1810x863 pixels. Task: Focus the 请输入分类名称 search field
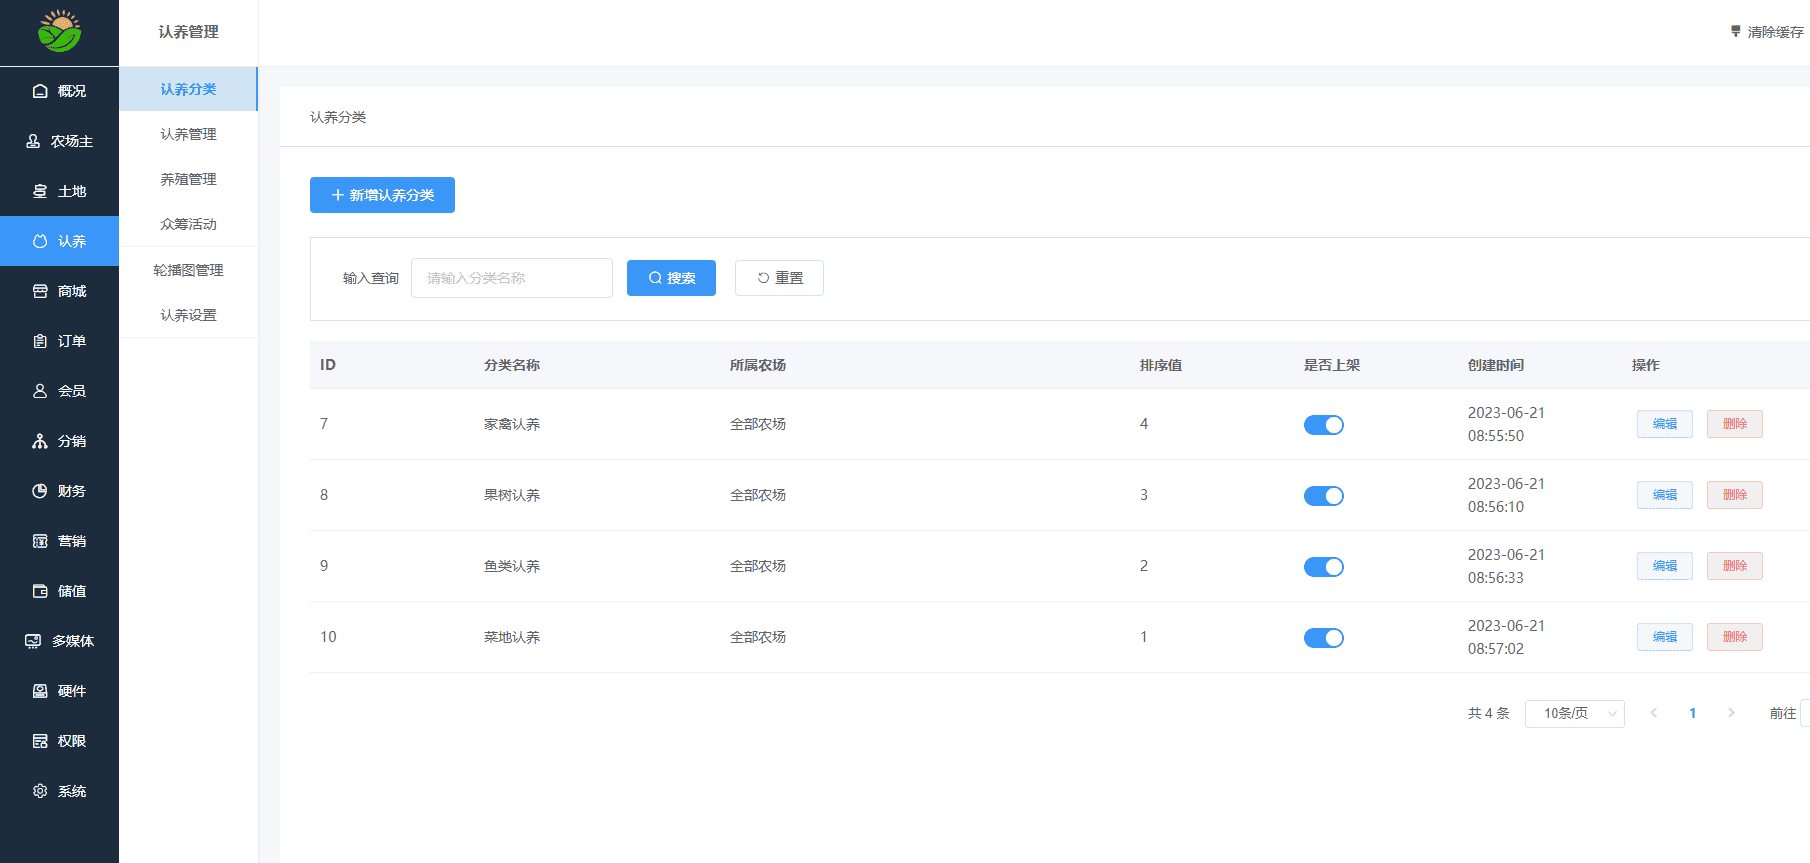click(x=511, y=278)
